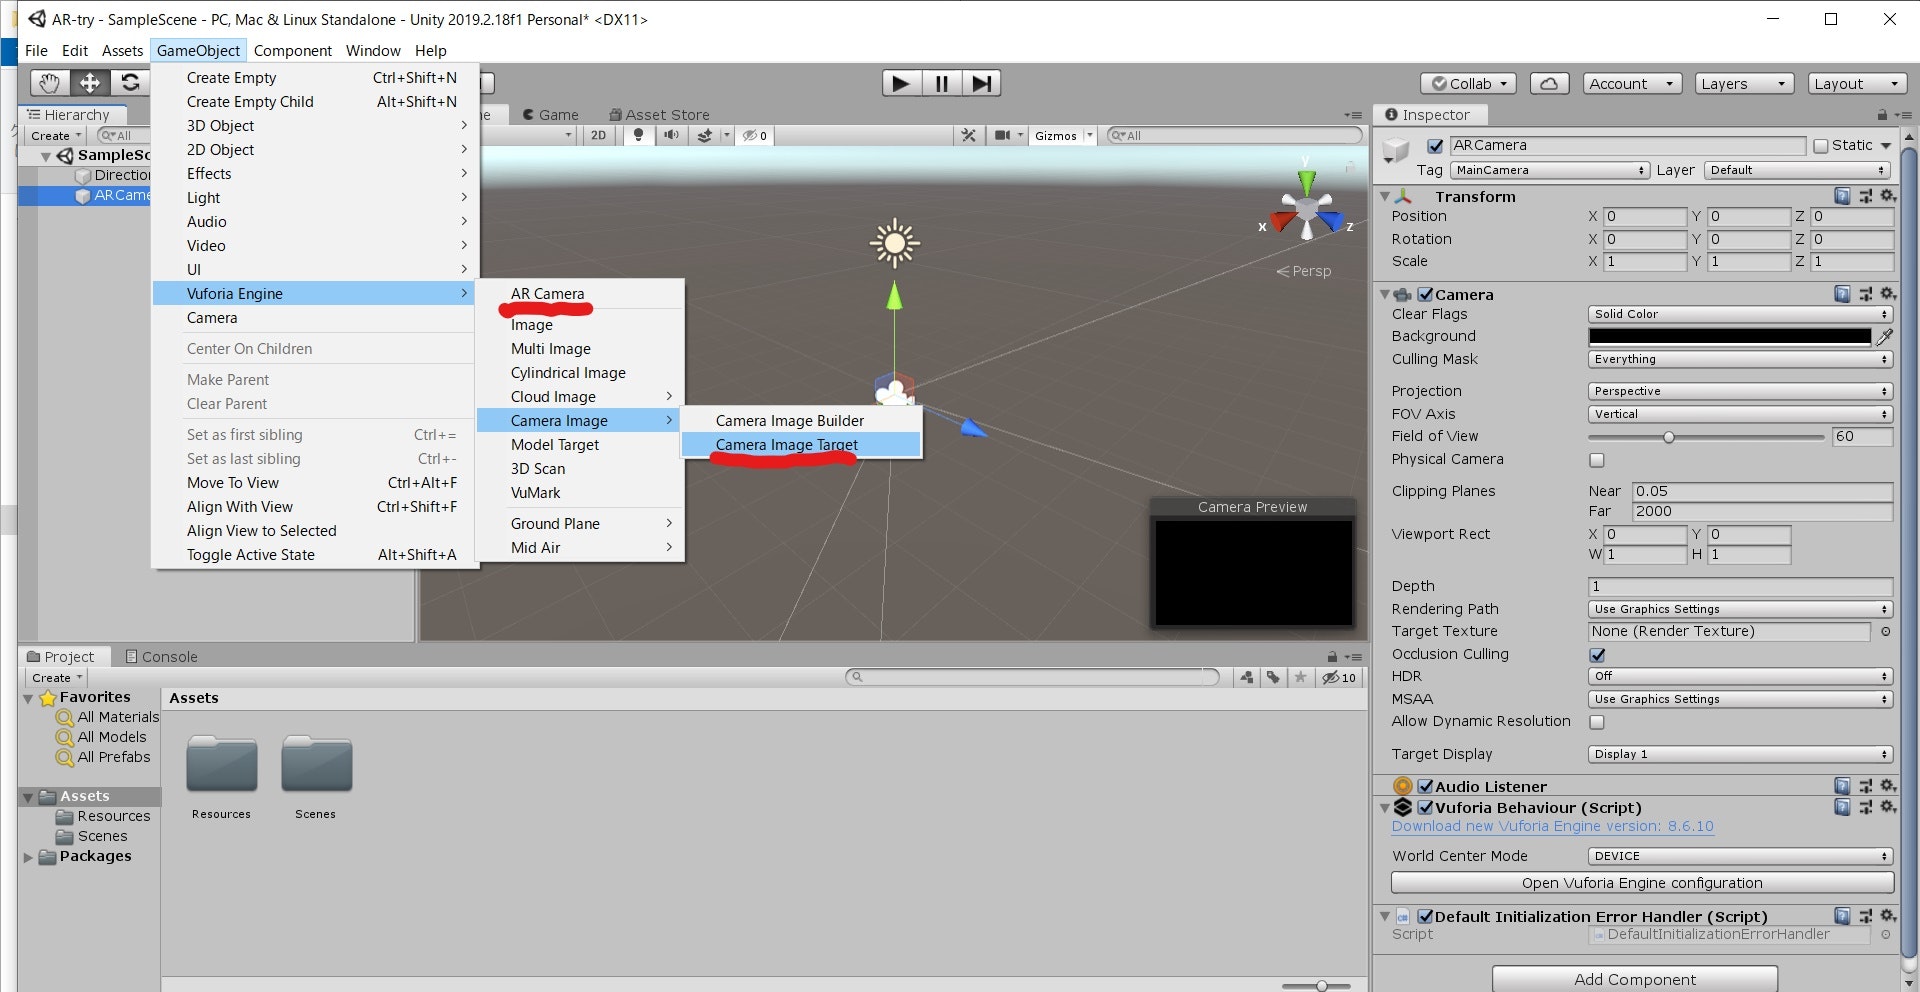This screenshot has width=1920, height=992.
Task: Save search star icon in Project
Action: tap(1300, 677)
